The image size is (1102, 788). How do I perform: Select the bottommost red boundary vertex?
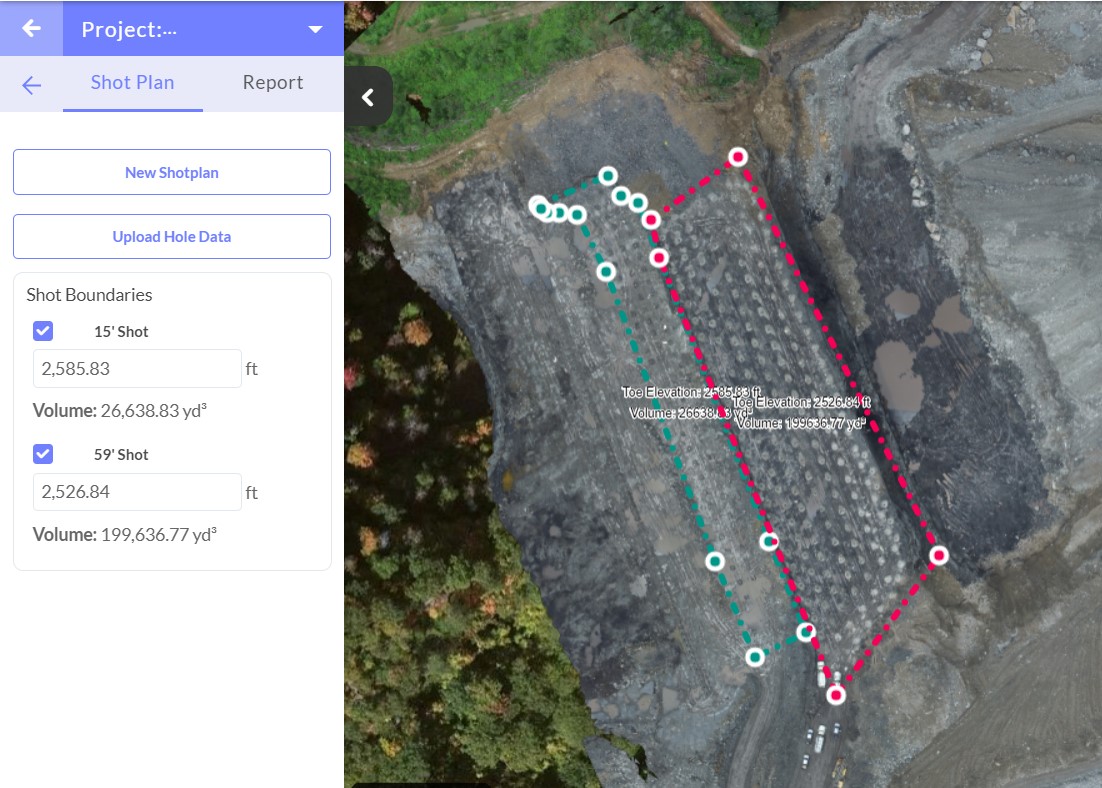pyautogui.click(x=836, y=694)
